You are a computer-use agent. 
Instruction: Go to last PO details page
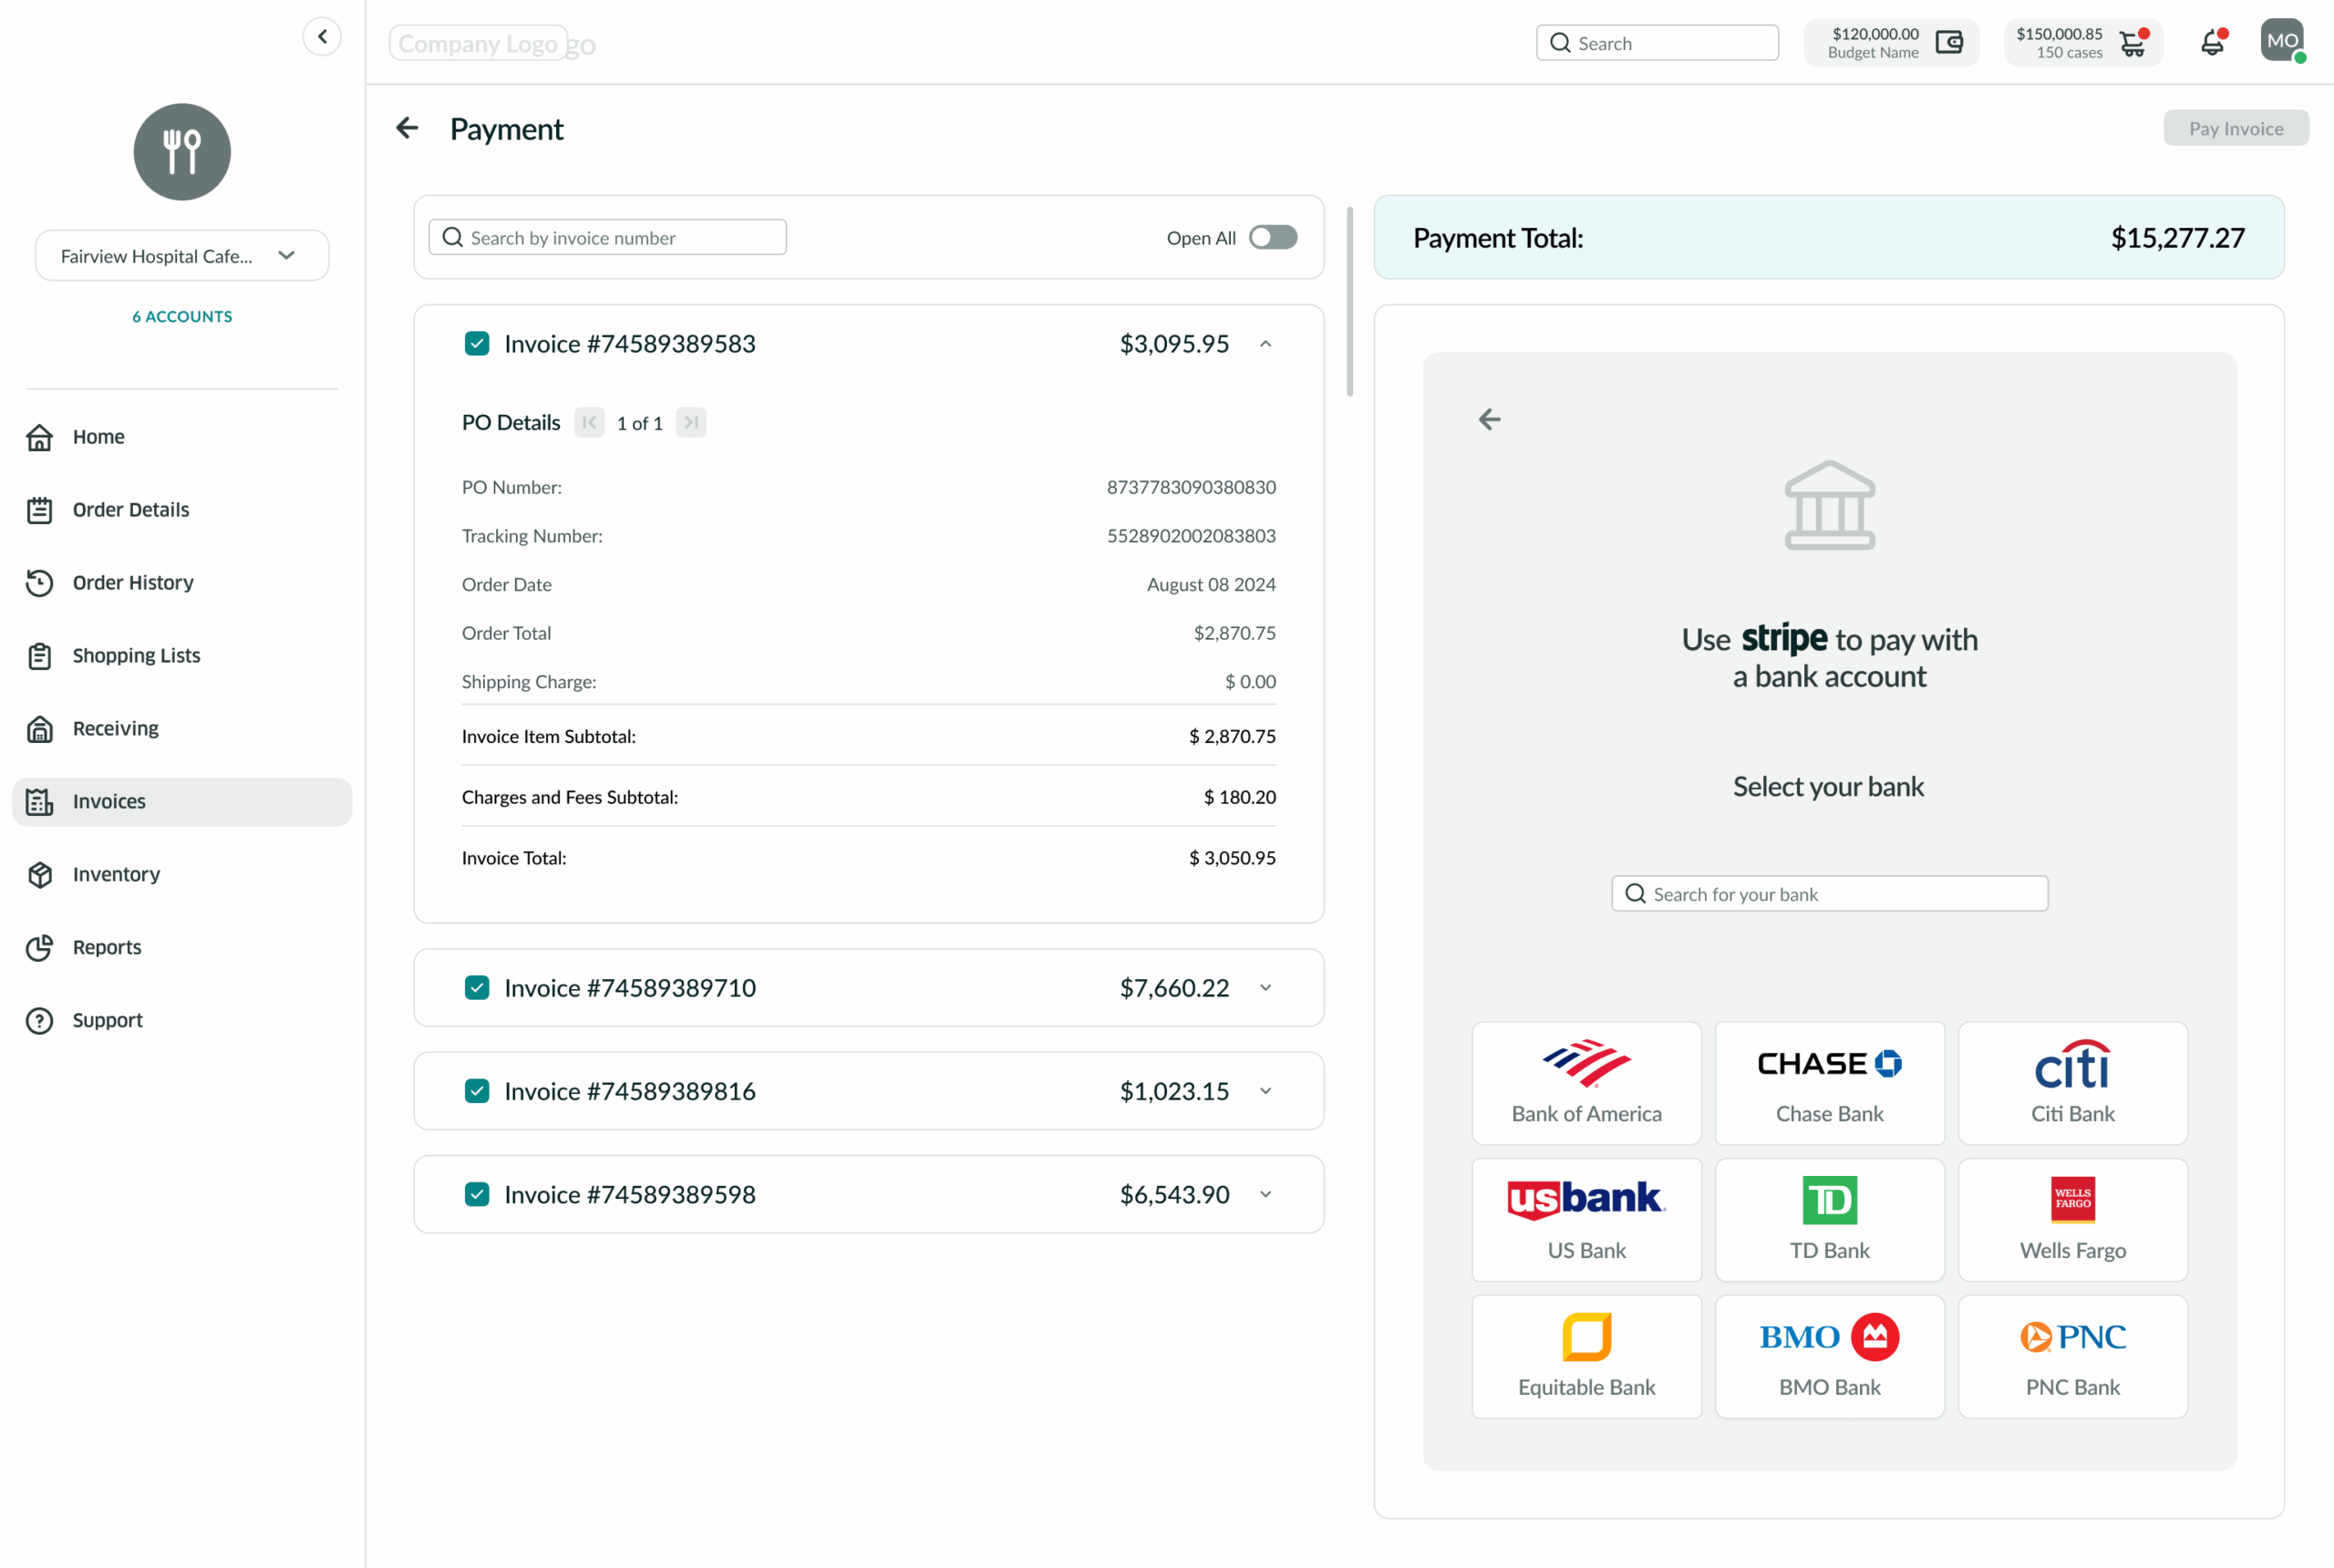click(691, 423)
